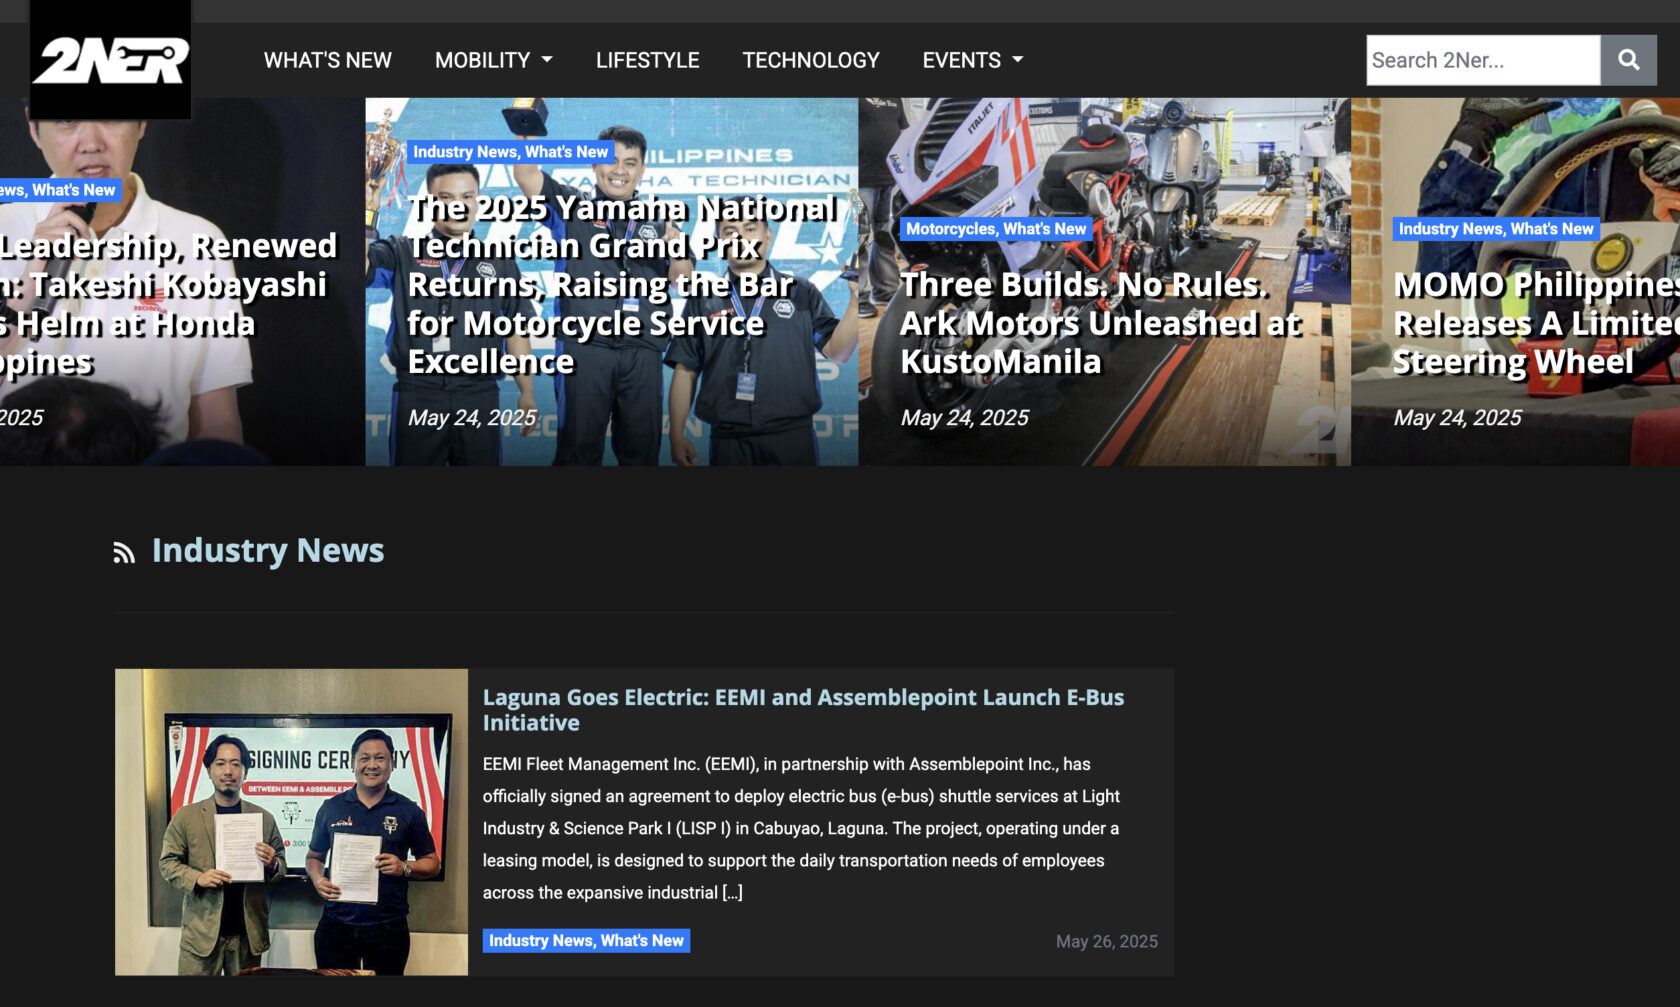Click the EEMI signing ceremony thumbnail
Viewport: 1680px width, 1007px height.
pos(291,822)
